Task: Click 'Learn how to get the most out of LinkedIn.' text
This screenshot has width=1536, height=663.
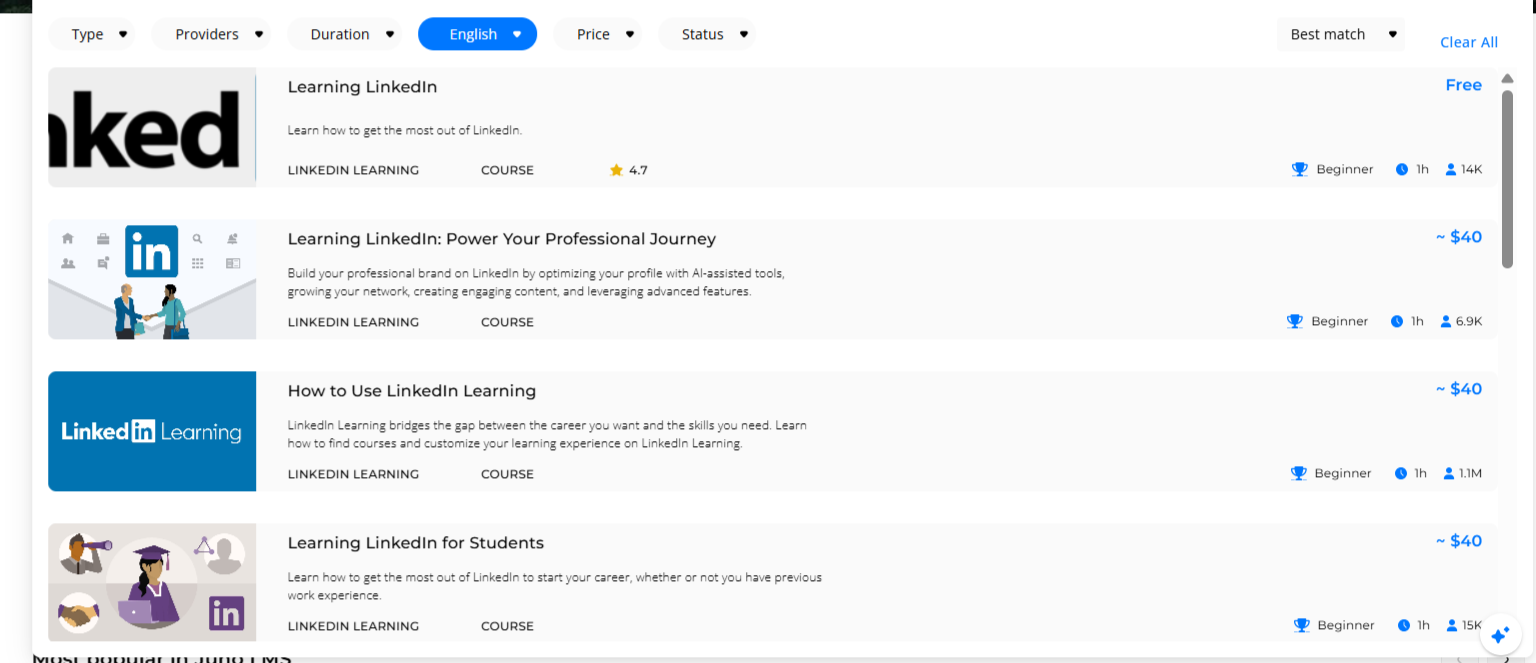Action: 405,130
